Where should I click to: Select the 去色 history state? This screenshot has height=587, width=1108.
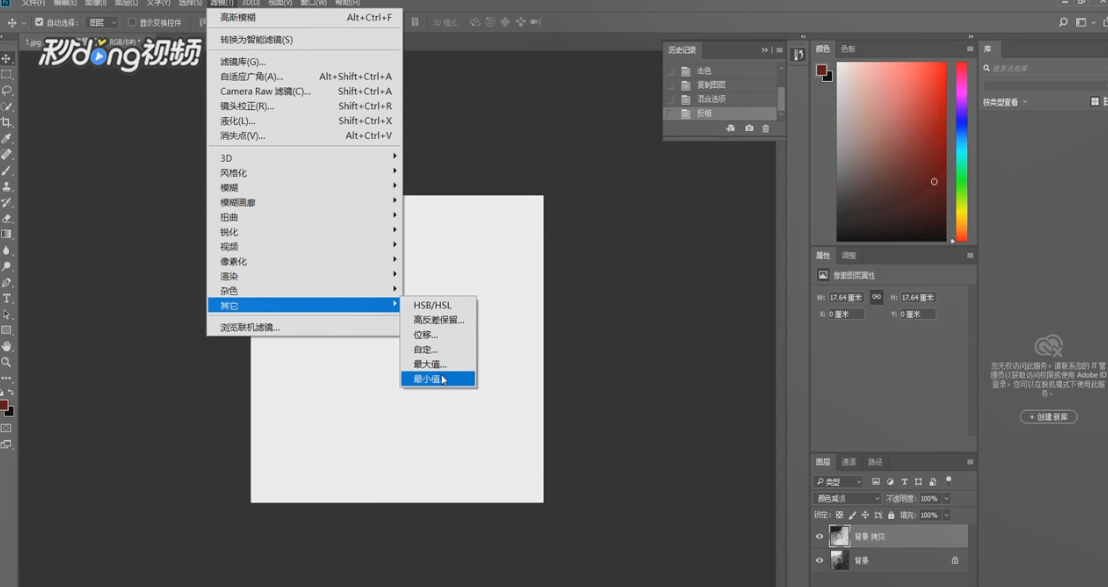point(721,71)
